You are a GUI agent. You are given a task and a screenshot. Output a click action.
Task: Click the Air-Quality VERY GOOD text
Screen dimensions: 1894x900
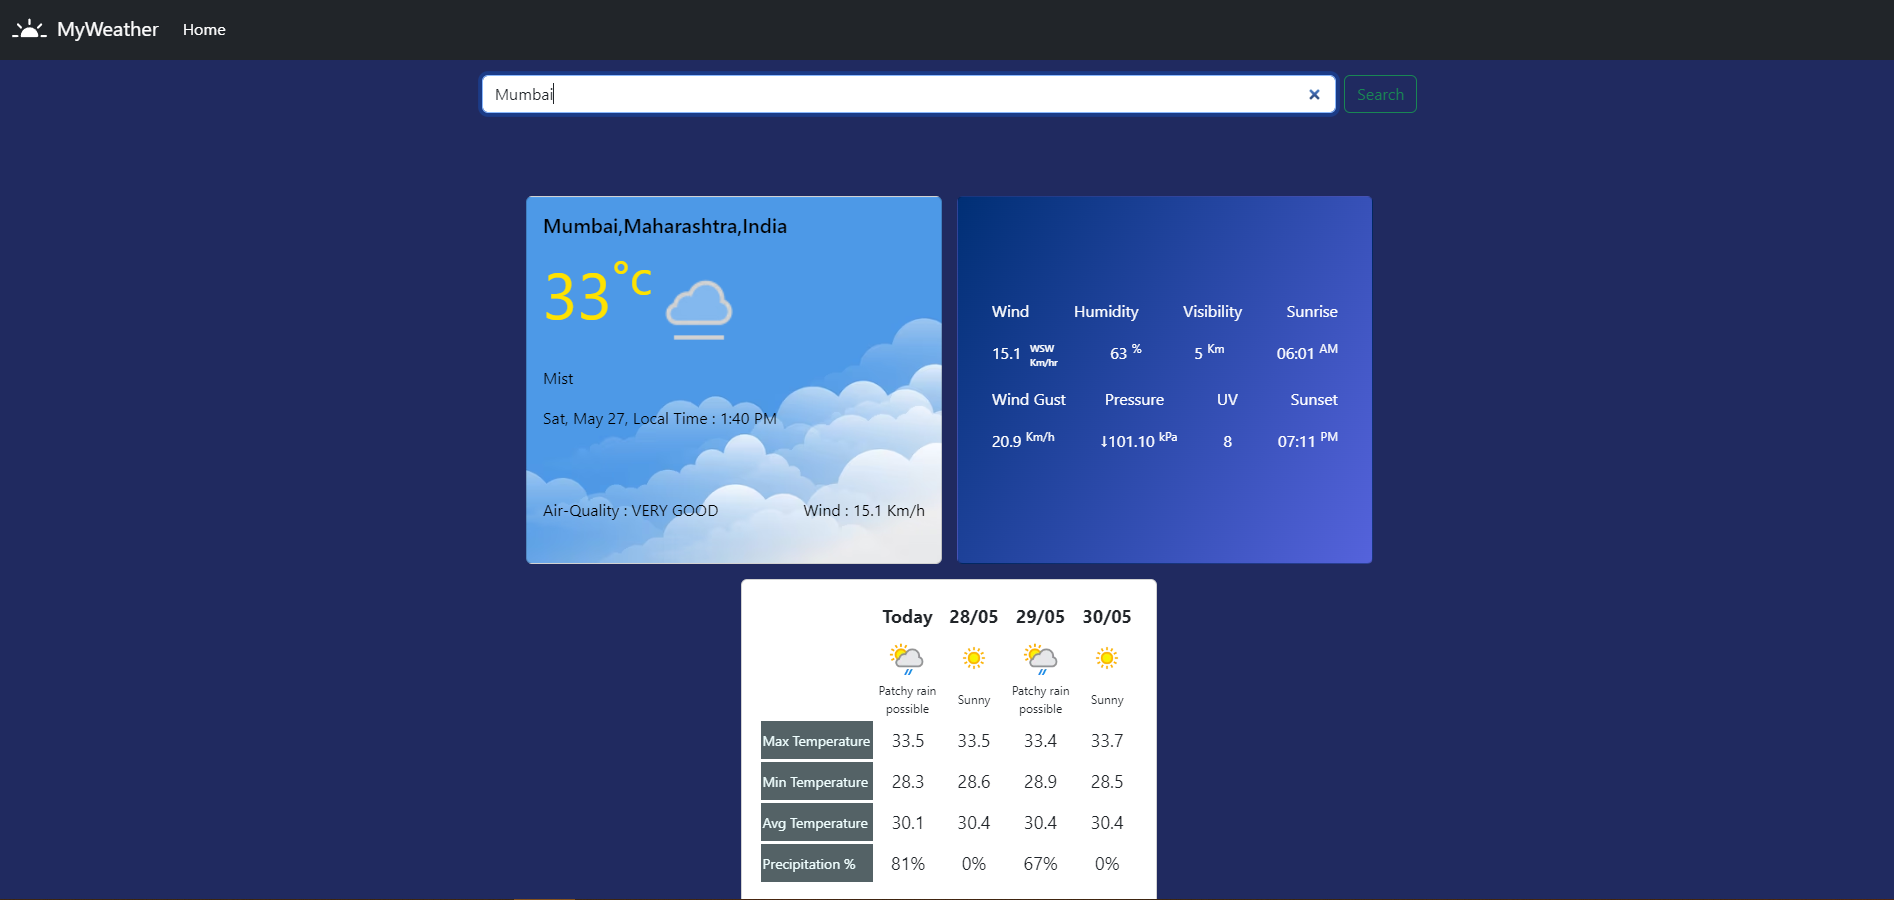(x=629, y=510)
